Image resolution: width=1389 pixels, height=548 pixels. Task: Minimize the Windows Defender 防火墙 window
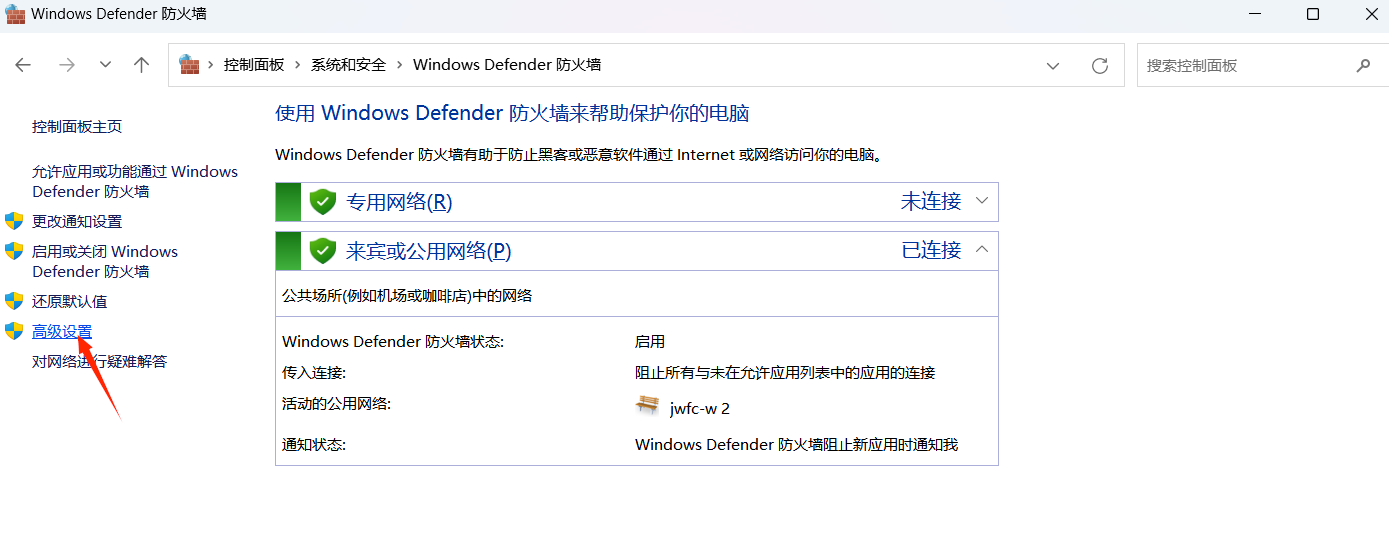(1256, 14)
